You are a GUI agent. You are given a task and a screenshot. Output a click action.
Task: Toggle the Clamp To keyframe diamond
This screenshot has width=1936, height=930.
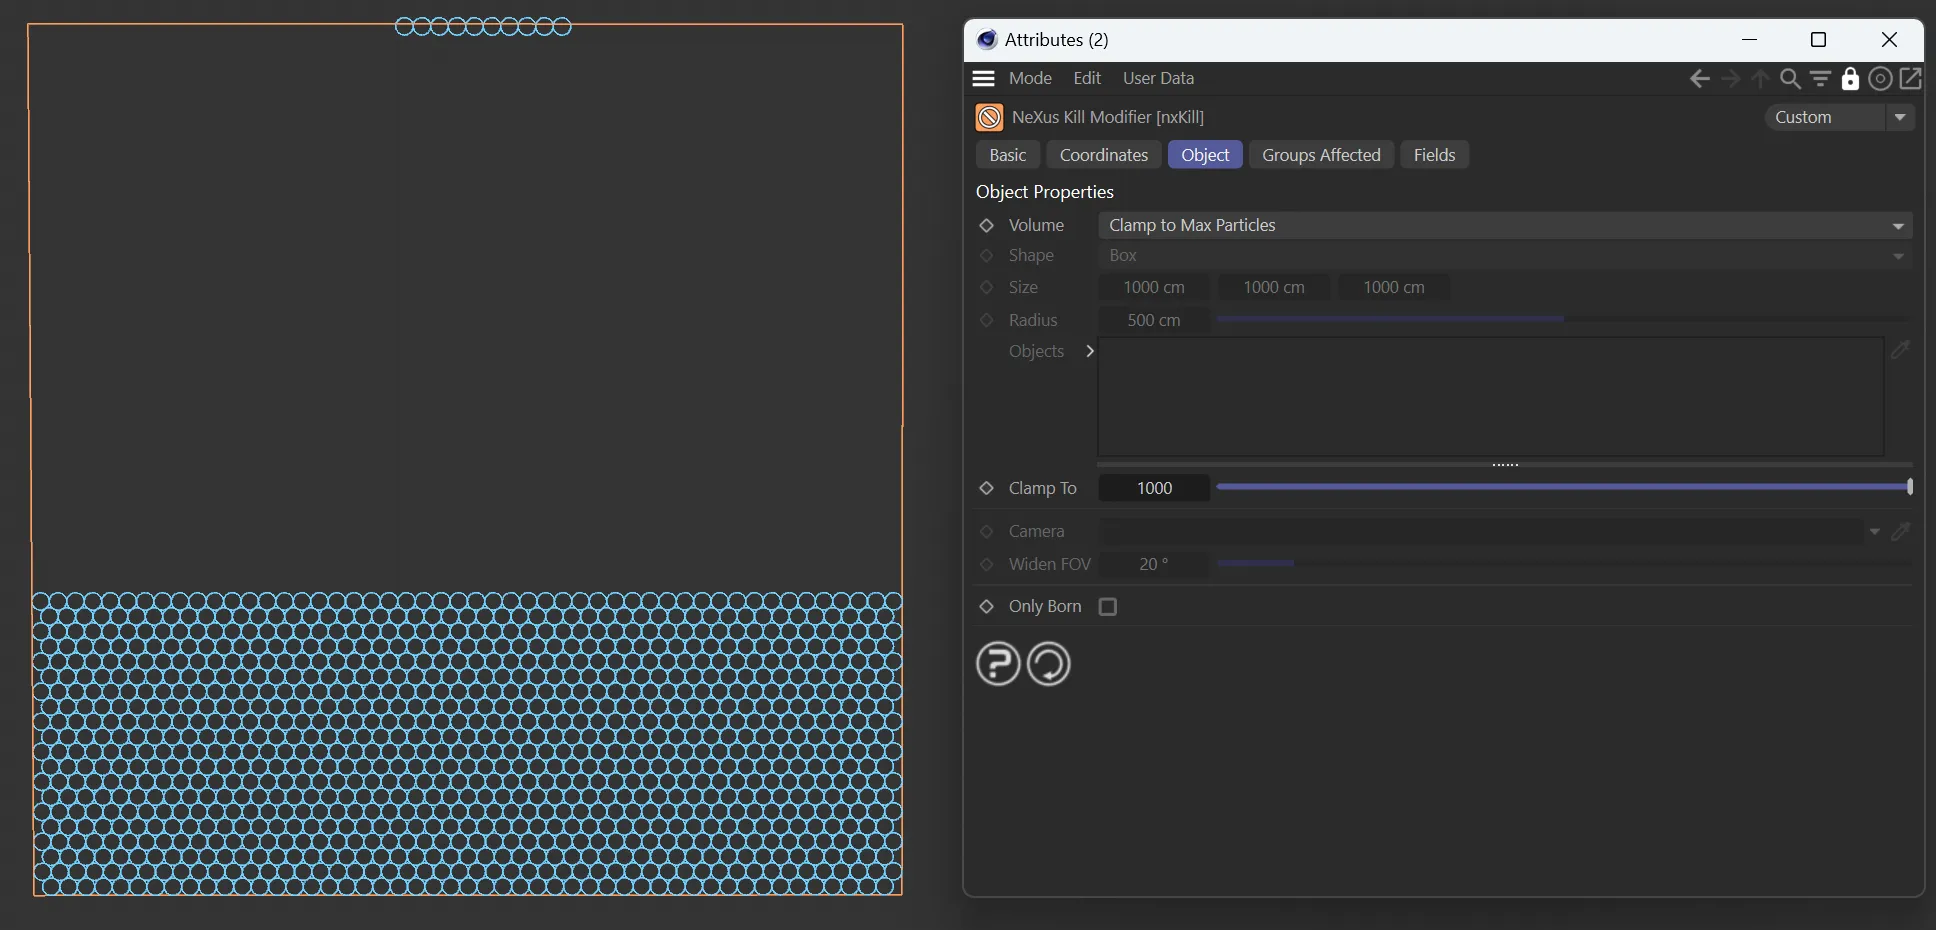coord(986,488)
